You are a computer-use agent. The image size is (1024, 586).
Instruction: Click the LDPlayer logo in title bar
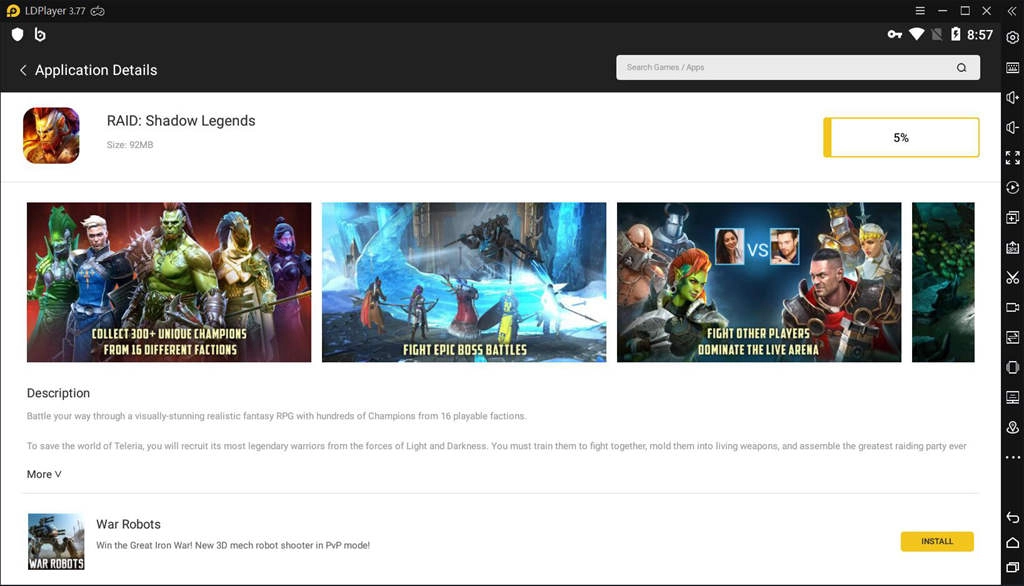tap(12, 11)
